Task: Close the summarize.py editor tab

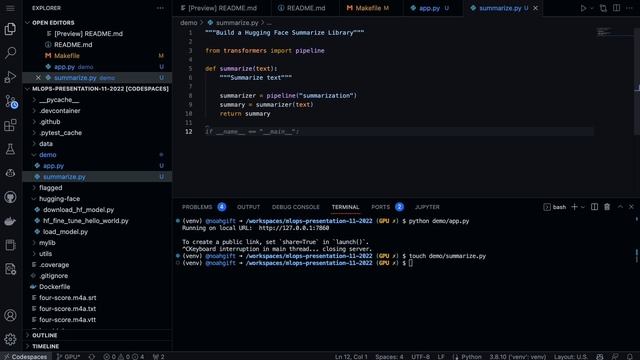Action: (x=536, y=8)
